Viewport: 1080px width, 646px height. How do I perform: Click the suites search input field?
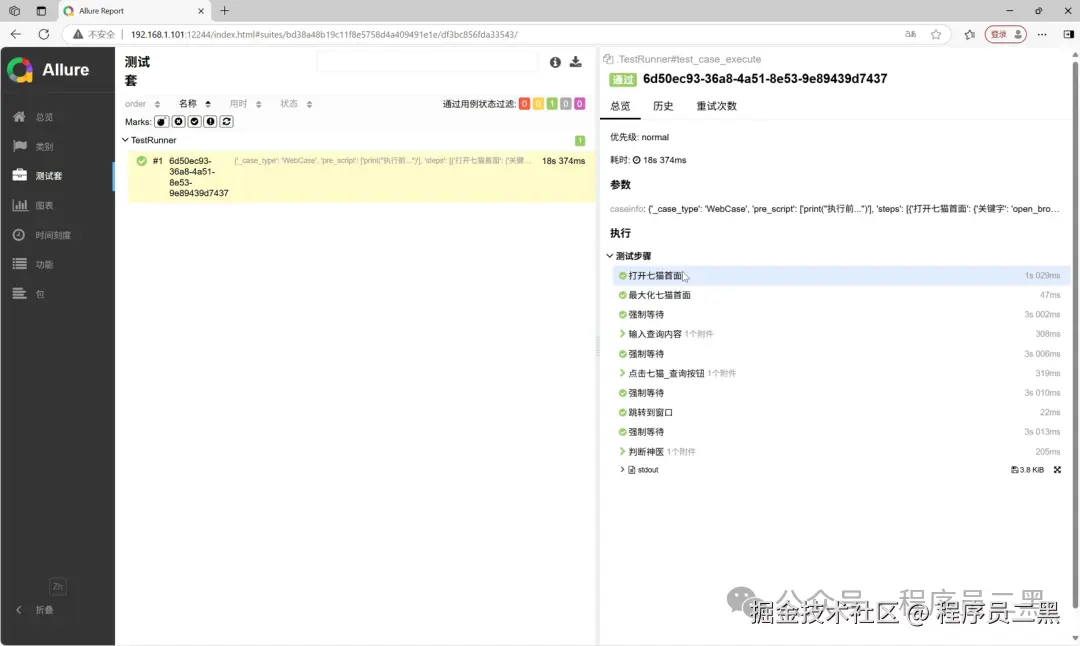click(427, 61)
